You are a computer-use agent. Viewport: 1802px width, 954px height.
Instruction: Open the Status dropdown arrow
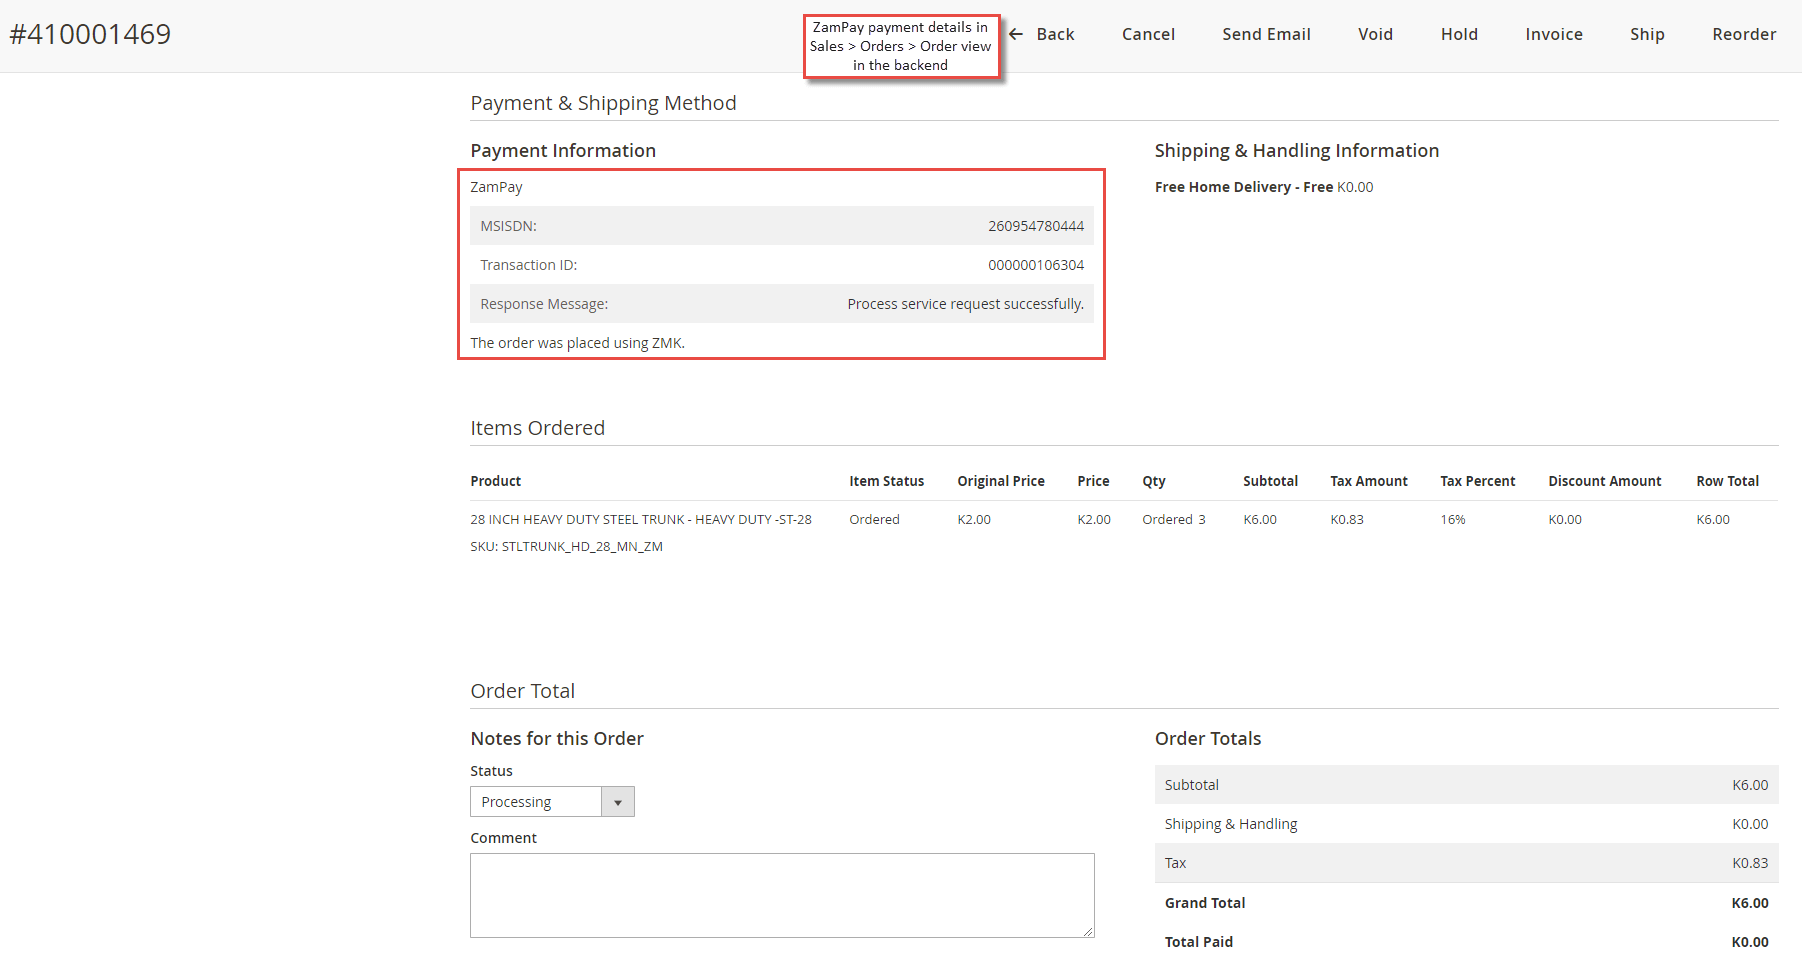coord(618,802)
